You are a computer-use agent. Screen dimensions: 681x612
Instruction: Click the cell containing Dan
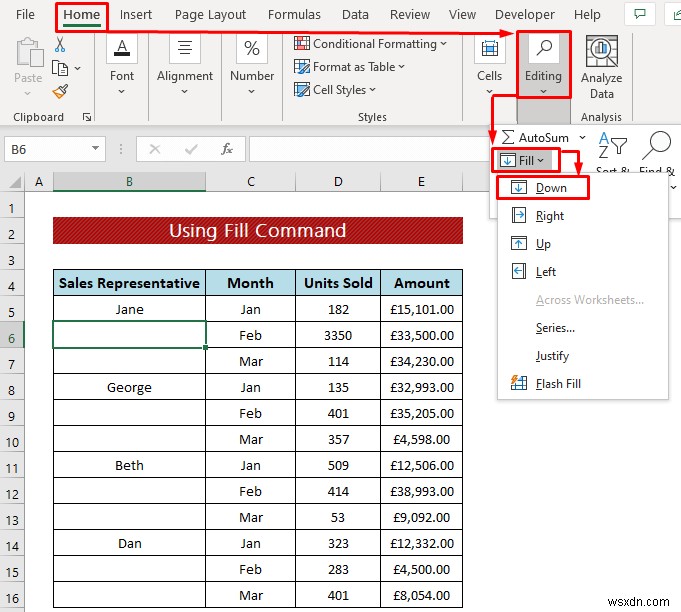[x=129, y=543]
